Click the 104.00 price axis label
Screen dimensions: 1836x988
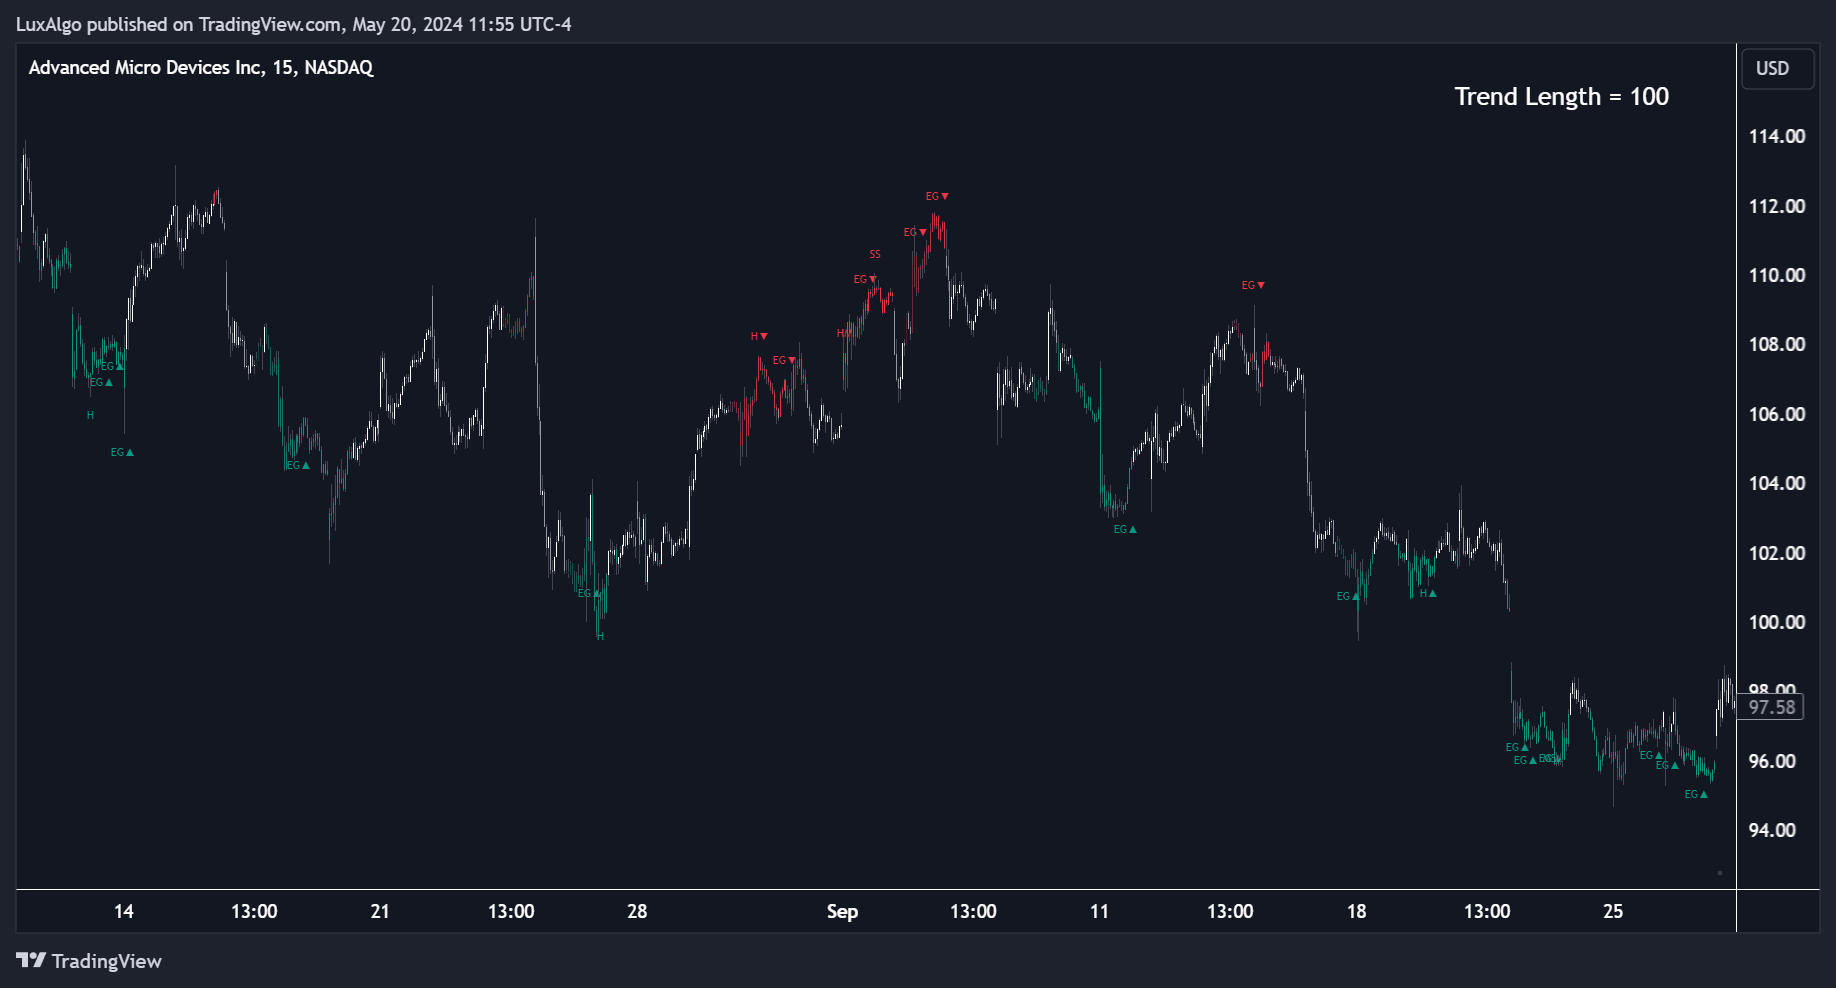(x=1776, y=483)
